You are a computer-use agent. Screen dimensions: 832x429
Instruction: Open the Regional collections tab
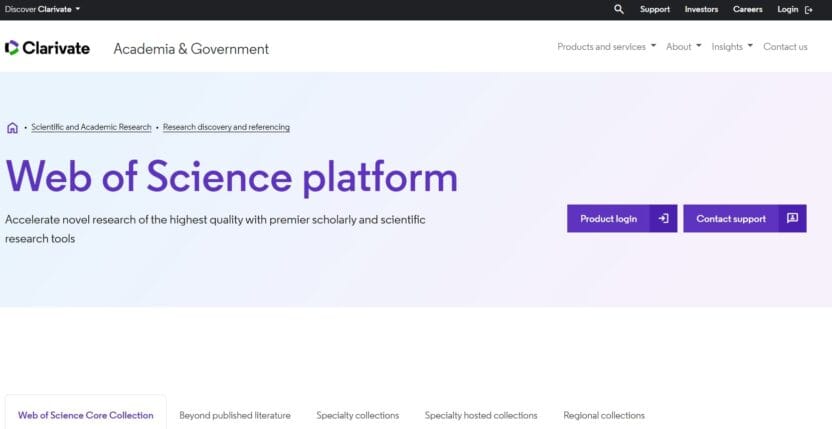tap(604, 415)
